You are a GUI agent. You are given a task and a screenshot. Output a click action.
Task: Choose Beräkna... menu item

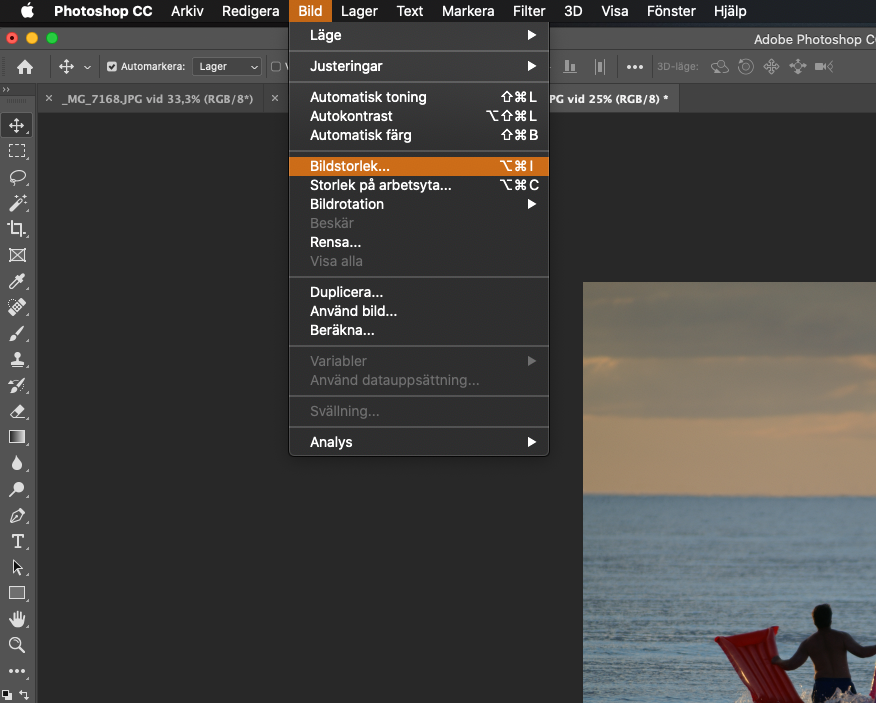tap(418, 330)
